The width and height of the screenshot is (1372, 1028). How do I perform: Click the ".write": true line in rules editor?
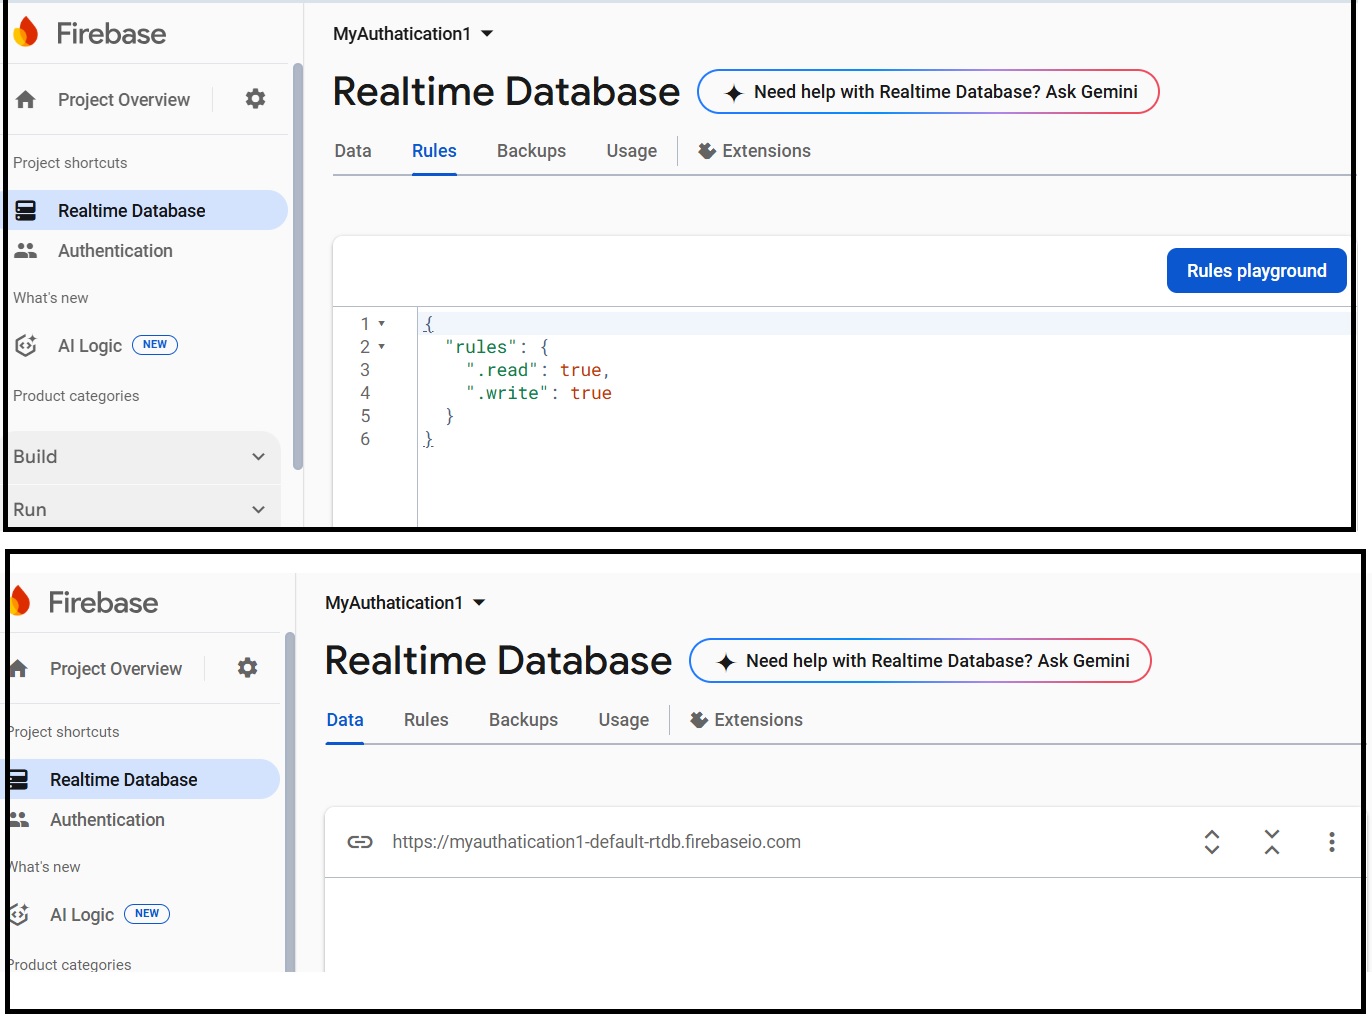(540, 394)
